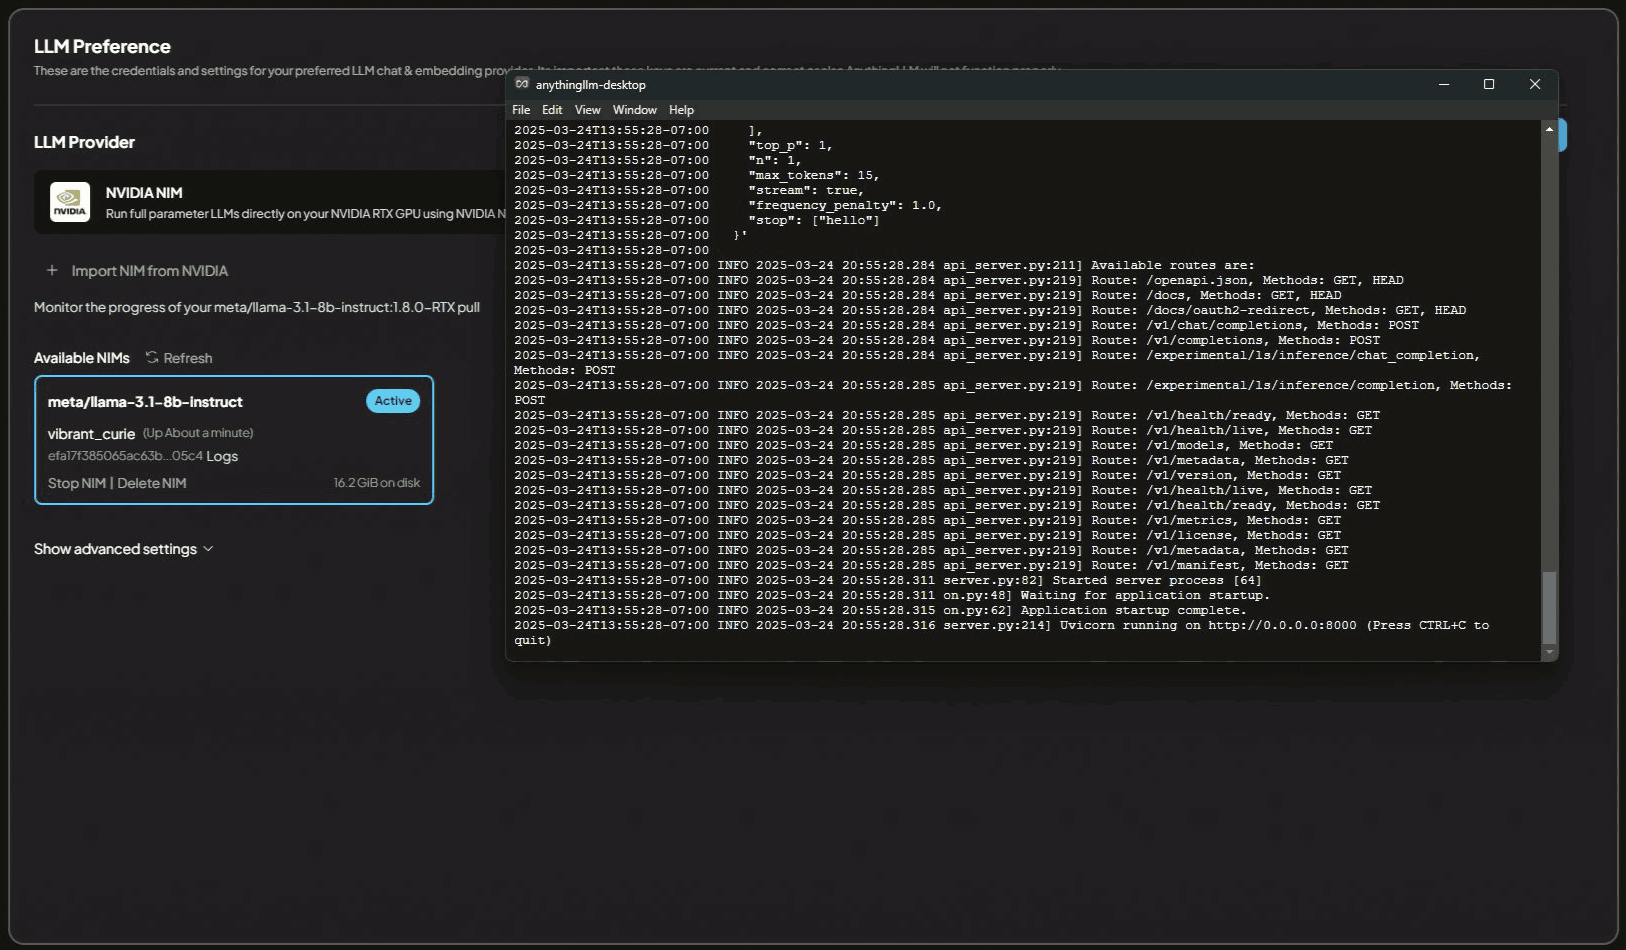Click the NVIDIA NIM provider logo
Viewport: 1626px width, 950px height.
point(70,202)
